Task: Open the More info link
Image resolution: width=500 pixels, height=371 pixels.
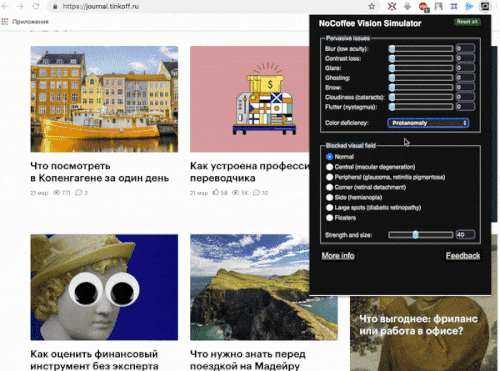Action: tap(338, 256)
